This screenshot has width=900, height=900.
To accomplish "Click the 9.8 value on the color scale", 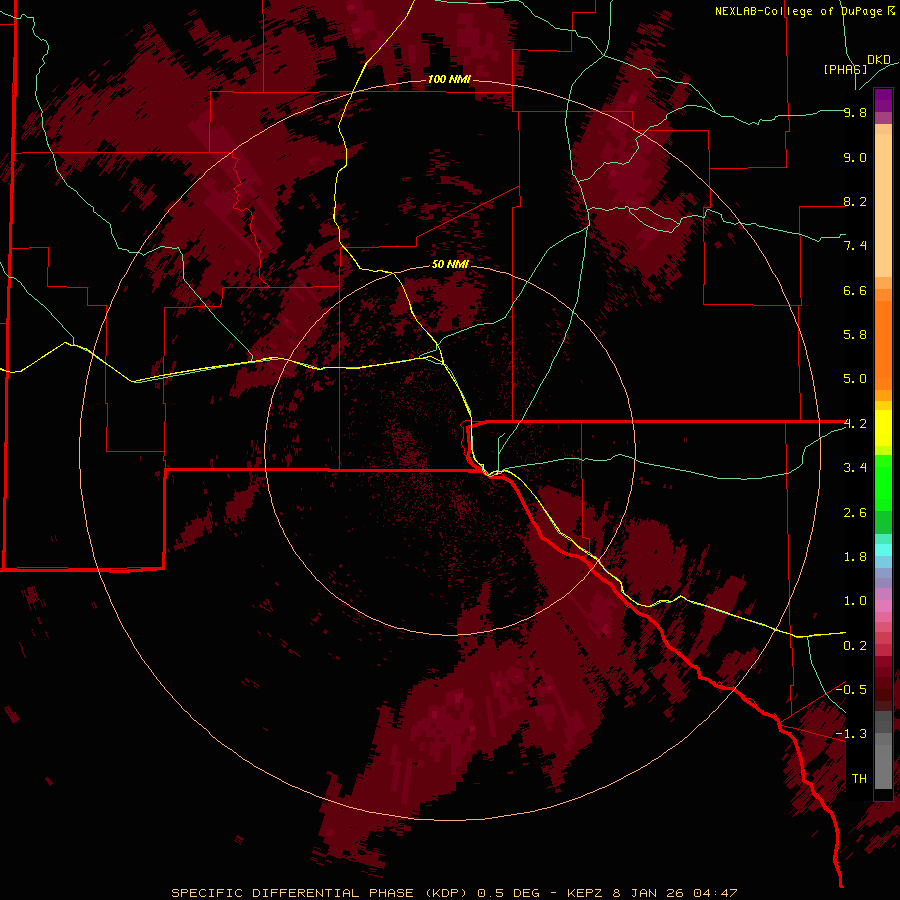I will pos(855,112).
